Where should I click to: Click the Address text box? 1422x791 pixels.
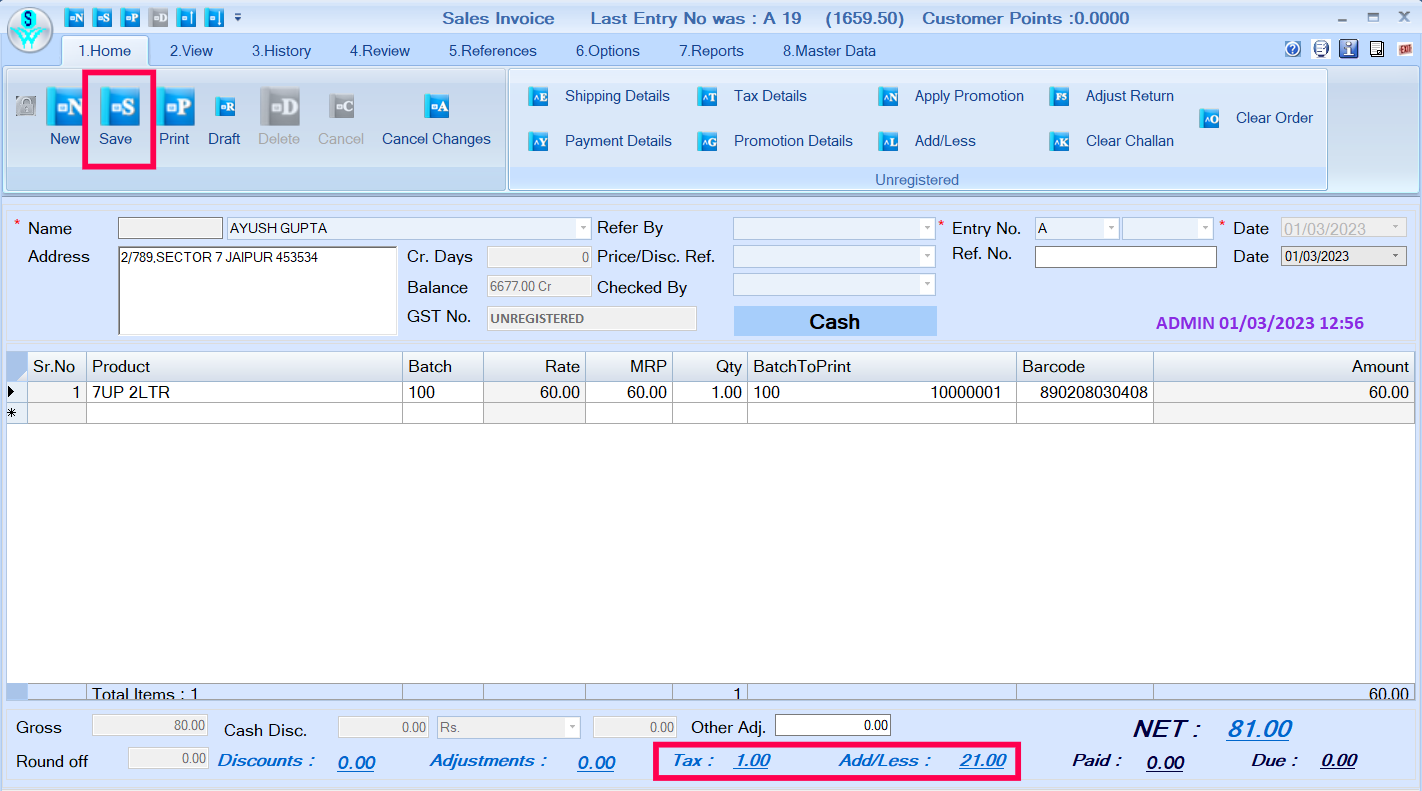pyautogui.click(x=258, y=290)
